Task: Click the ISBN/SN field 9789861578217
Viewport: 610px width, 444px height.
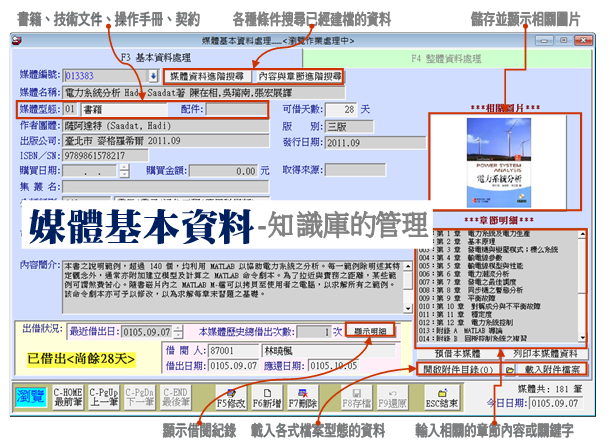Action: point(105,156)
